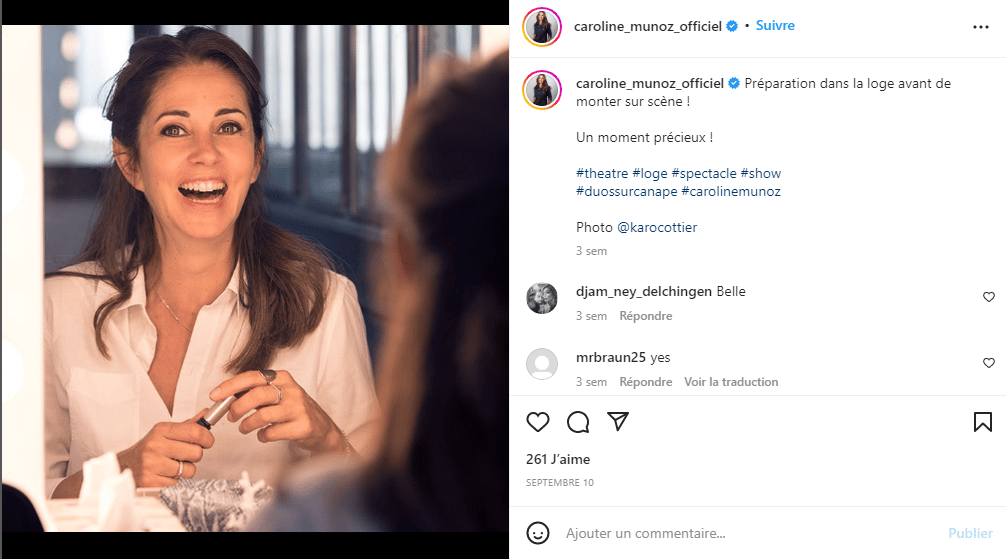Open the three-dots more options menu

pos(980,27)
